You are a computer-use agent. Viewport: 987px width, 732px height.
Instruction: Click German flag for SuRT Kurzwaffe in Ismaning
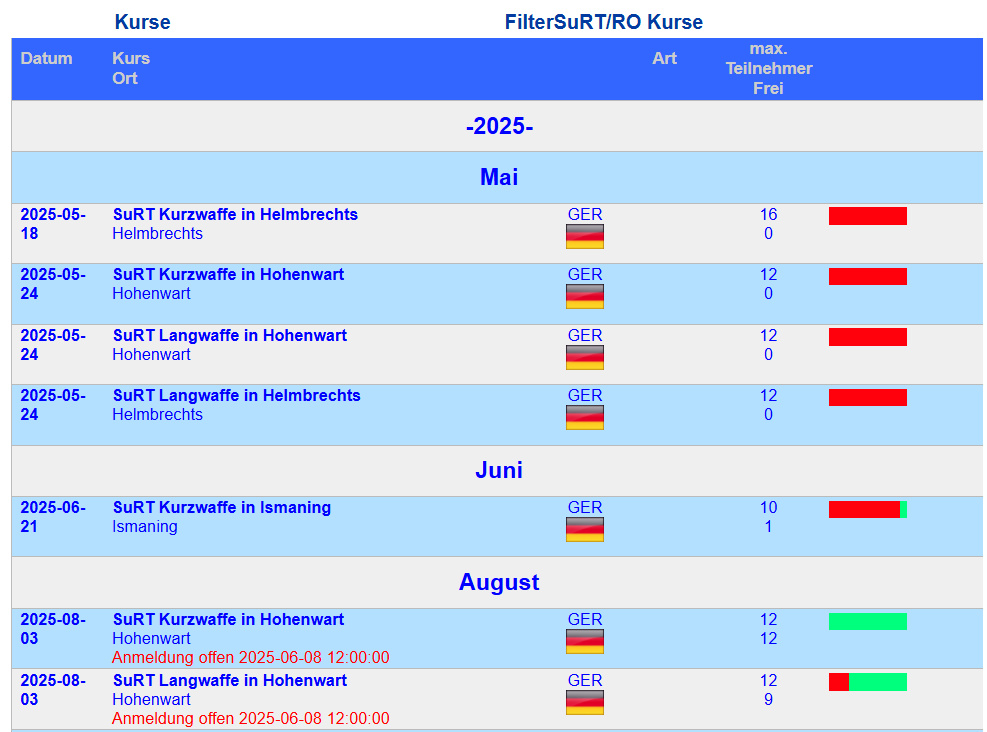point(585,529)
